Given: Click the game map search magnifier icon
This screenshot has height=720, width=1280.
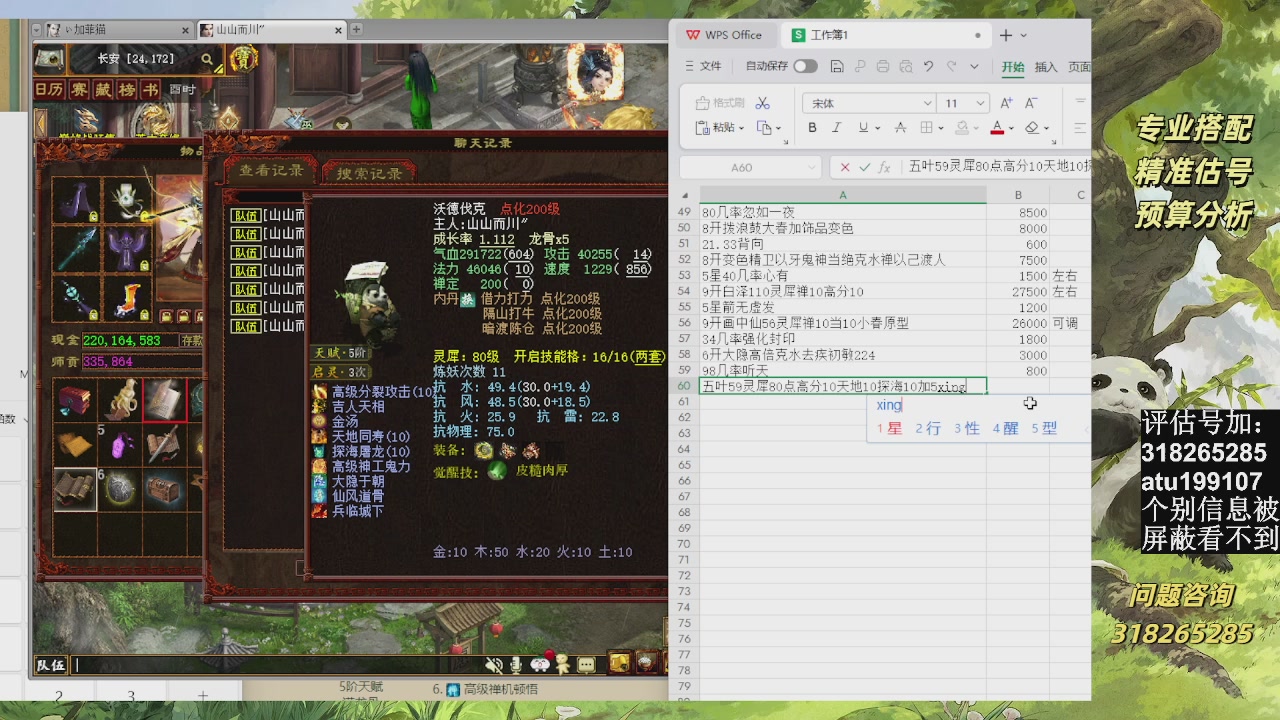Looking at the screenshot, I should (207, 60).
